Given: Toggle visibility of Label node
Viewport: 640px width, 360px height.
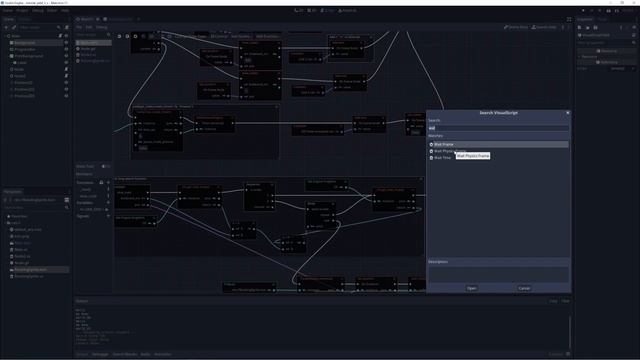Looking at the screenshot, I should tap(67, 62).
